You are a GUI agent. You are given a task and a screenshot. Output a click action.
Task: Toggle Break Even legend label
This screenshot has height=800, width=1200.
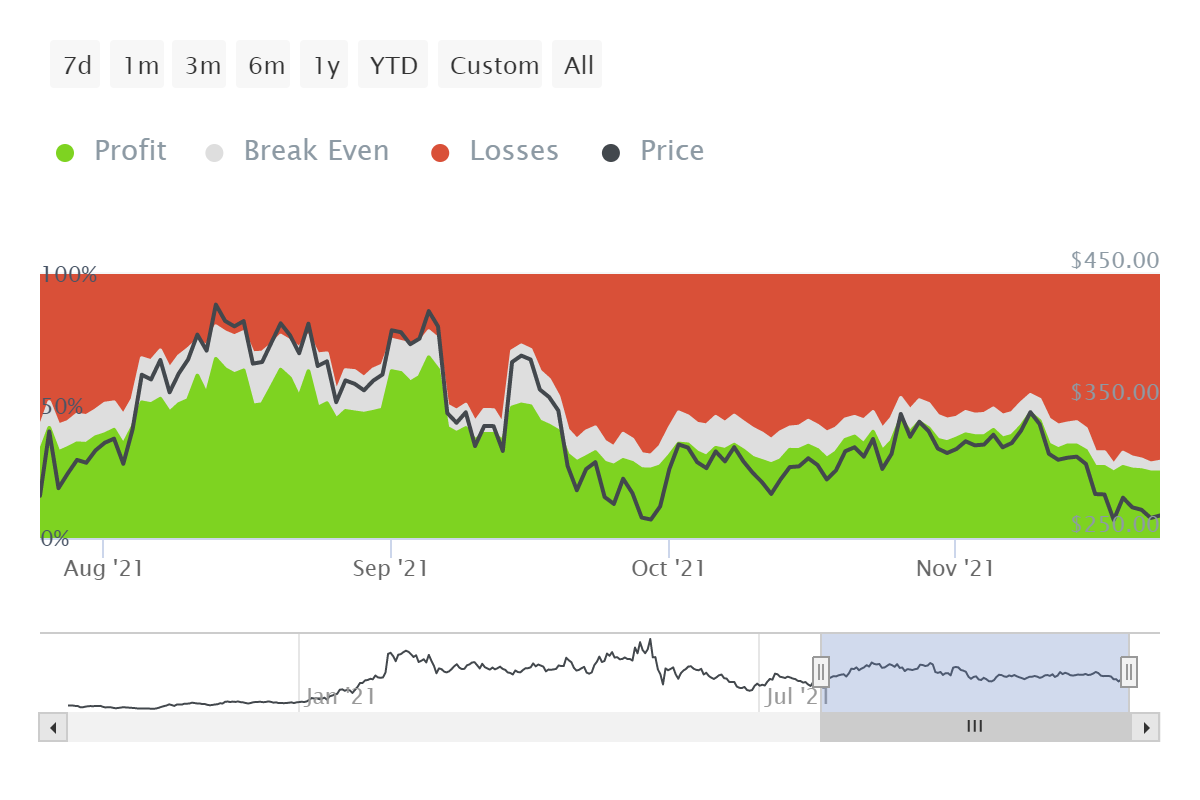click(316, 151)
